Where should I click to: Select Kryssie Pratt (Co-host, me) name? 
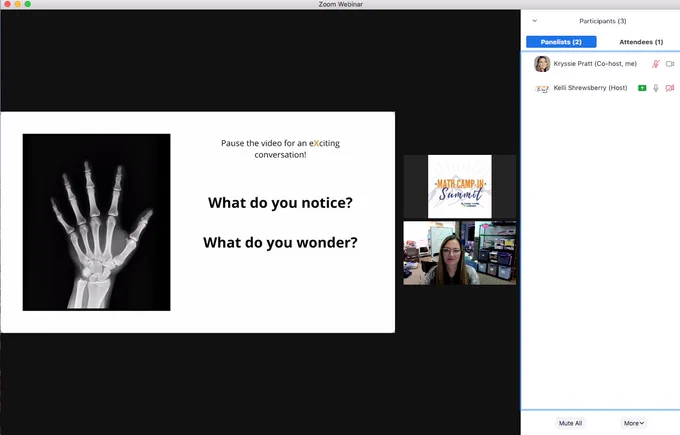595,64
